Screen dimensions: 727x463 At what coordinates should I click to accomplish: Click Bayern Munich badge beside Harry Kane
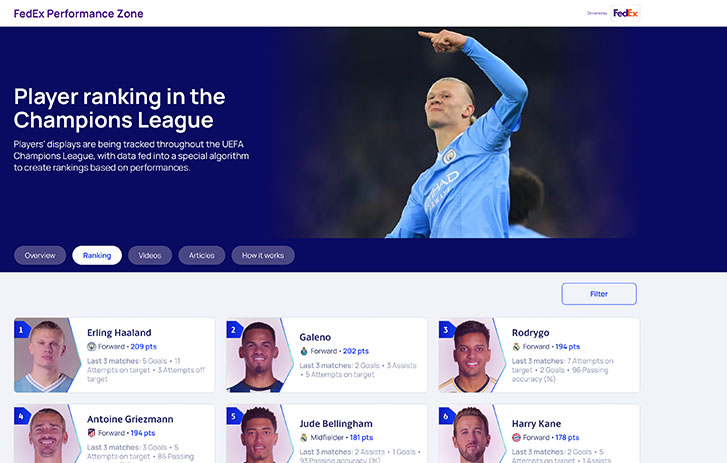tap(516, 438)
